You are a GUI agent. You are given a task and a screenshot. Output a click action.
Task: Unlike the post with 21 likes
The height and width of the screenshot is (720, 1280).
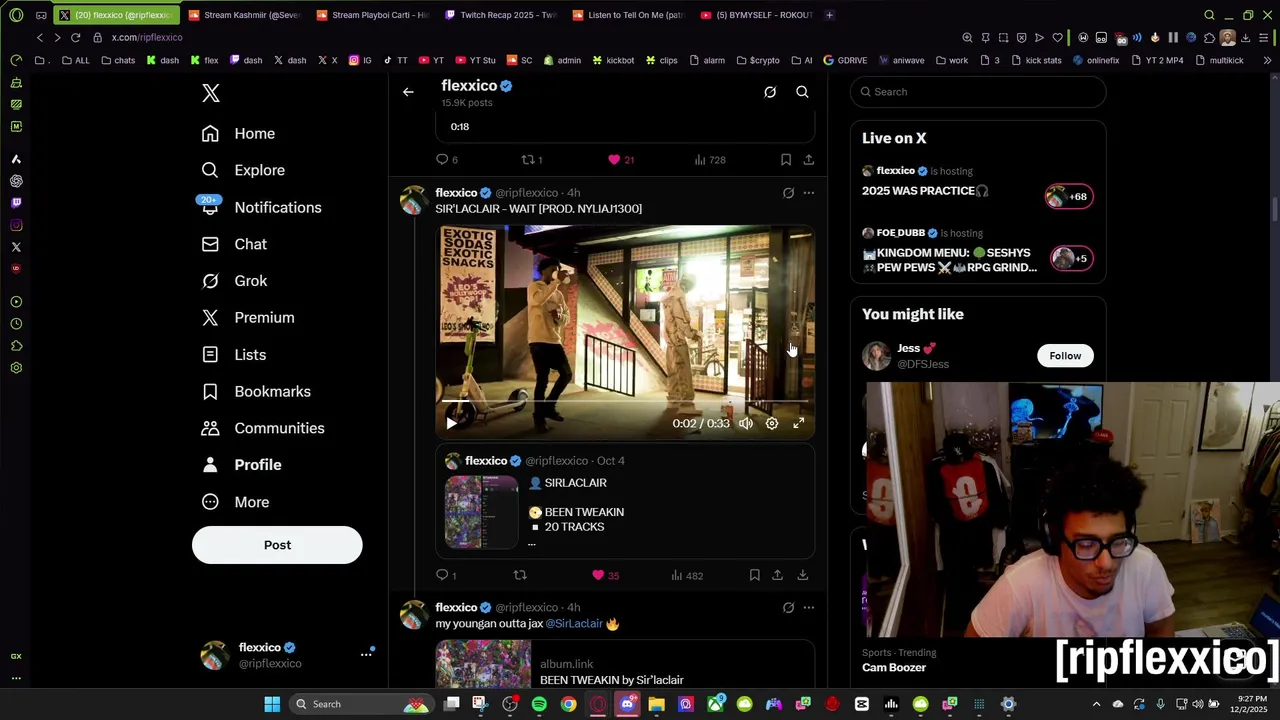(620, 160)
